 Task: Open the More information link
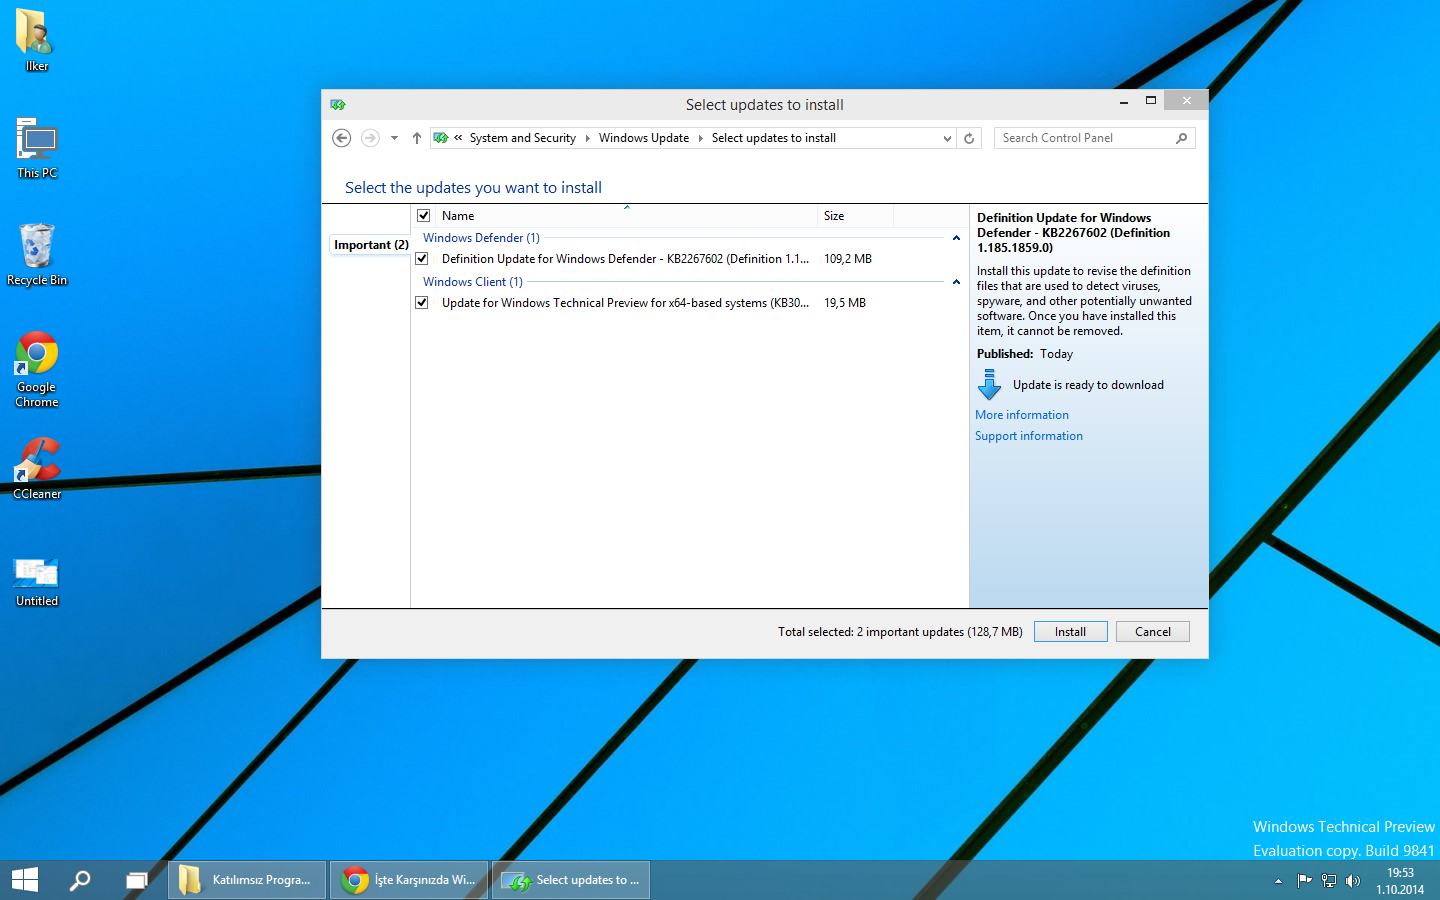pyautogui.click(x=1022, y=415)
